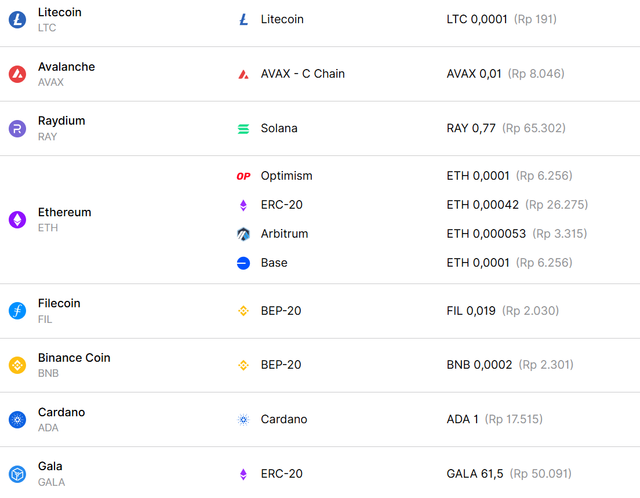Click the ETH 0,000053 fee value
The width and height of the screenshot is (640, 498).
pos(486,234)
